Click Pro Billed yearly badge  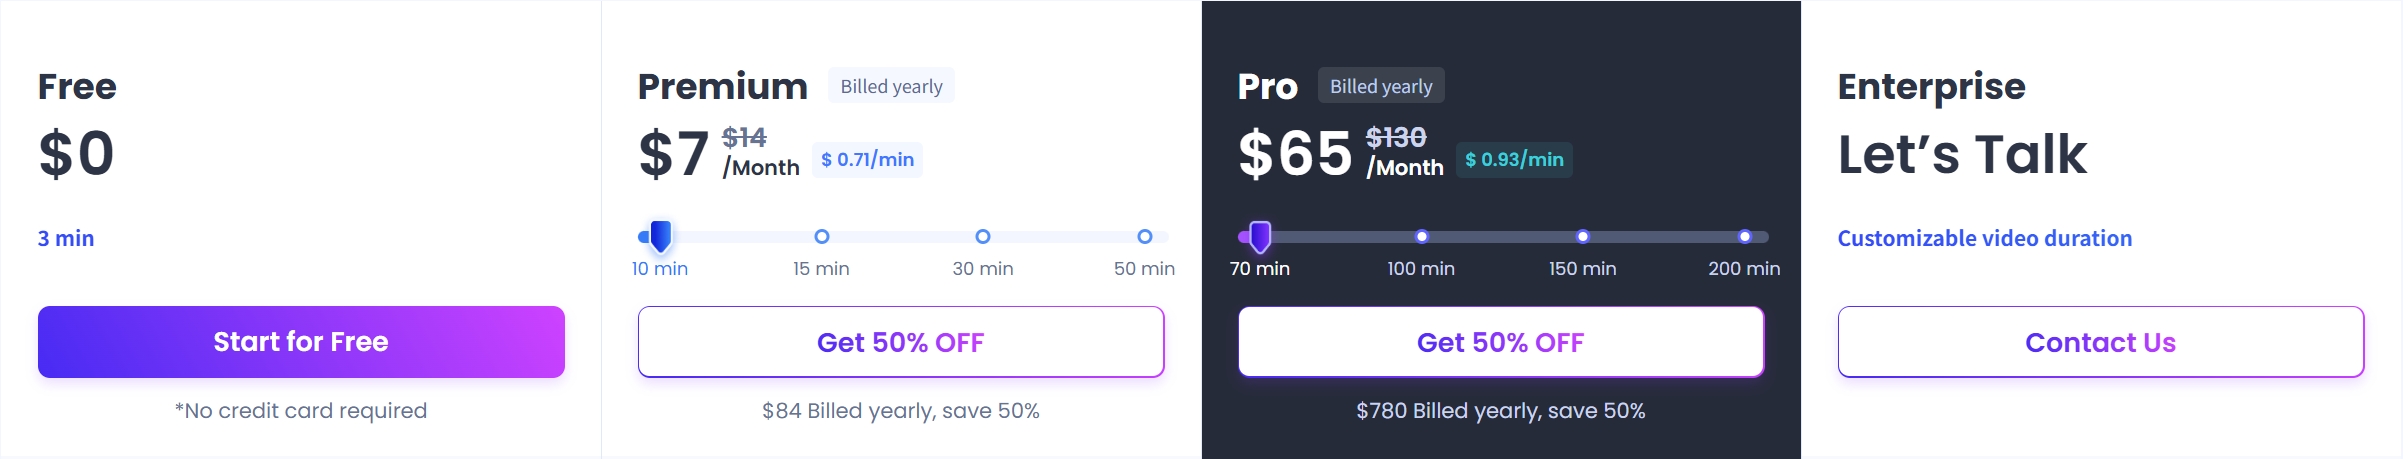pos(1381,86)
